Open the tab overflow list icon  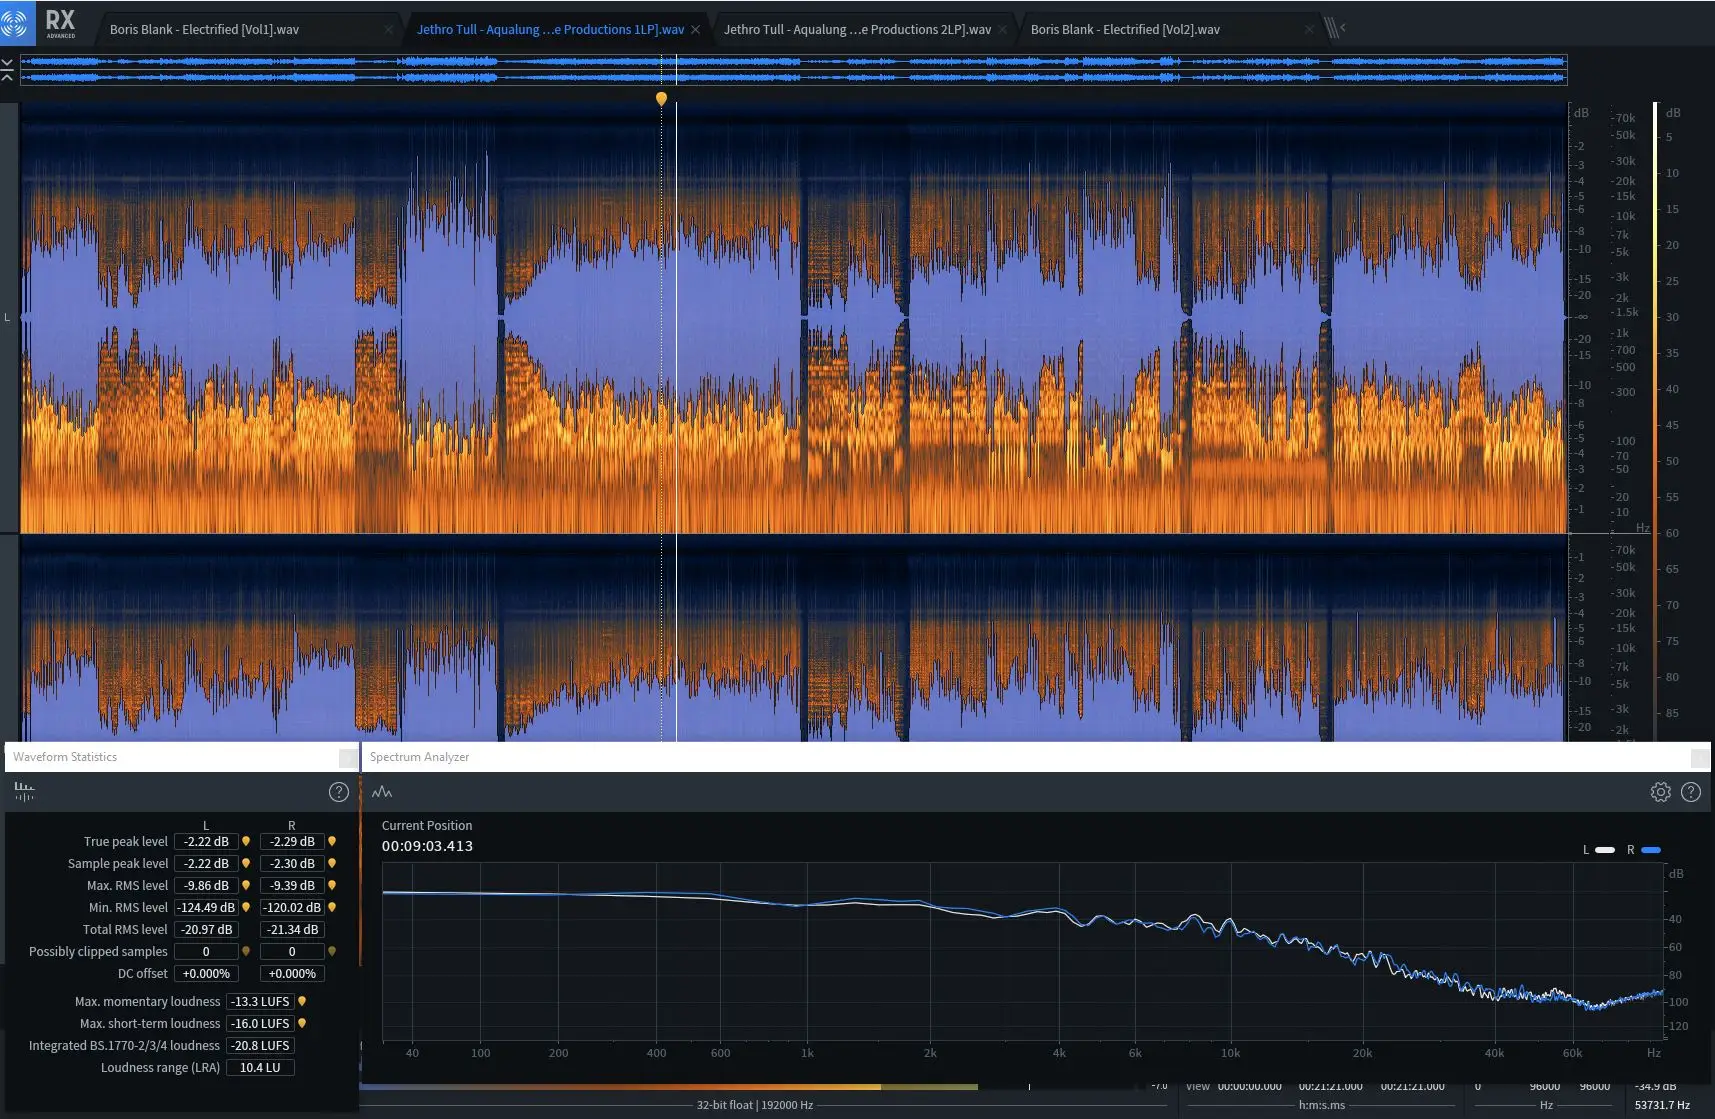[x=1334, y=28]
